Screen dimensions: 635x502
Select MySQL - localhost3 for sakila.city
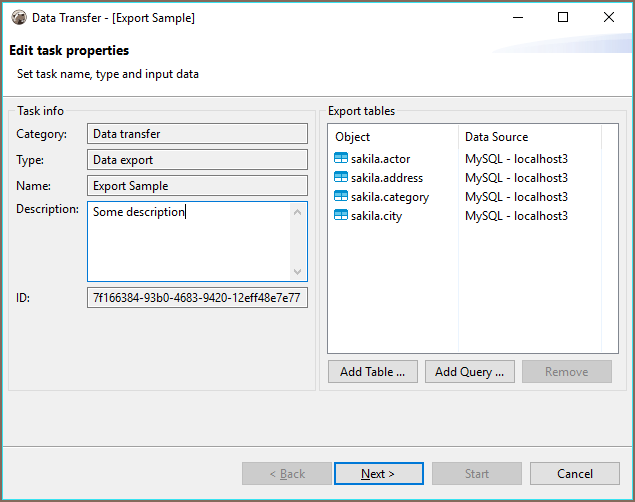516,216
